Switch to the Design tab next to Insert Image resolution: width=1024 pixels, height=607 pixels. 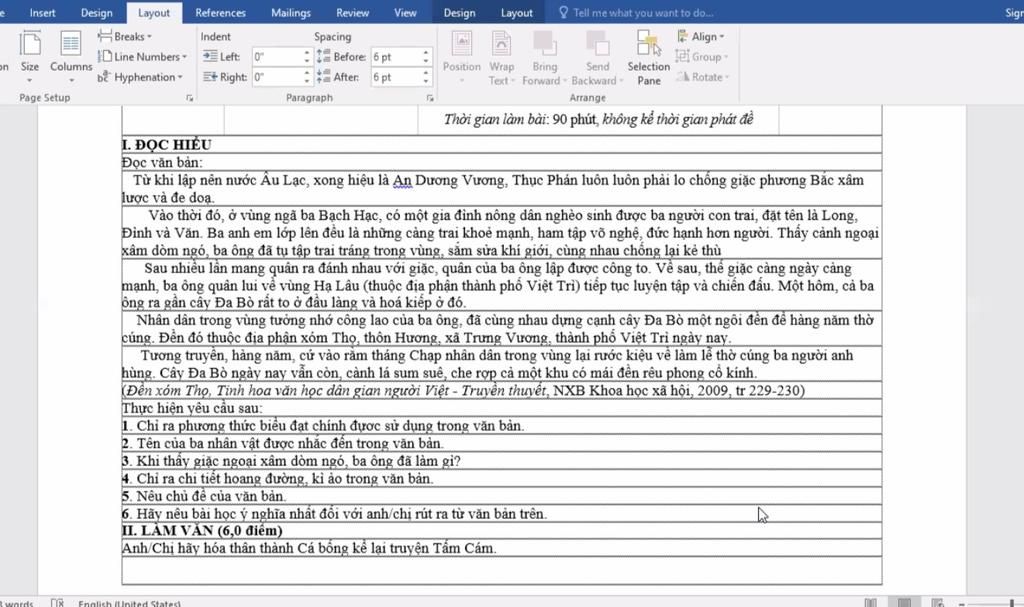pos(97,12)
